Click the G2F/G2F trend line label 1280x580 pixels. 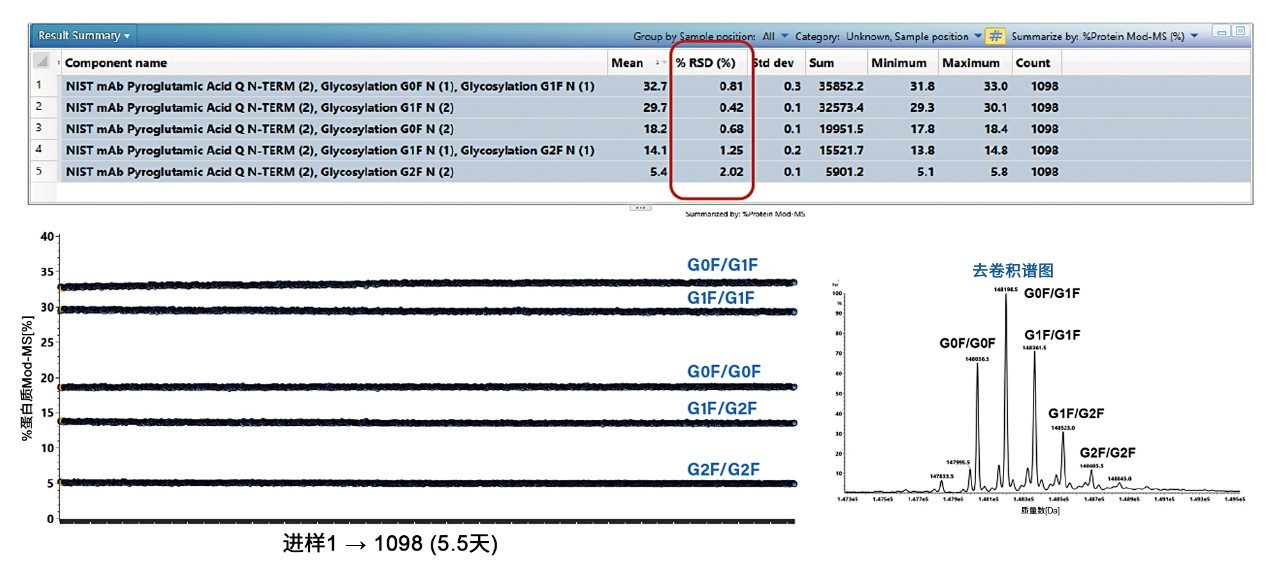coord(724,468)
